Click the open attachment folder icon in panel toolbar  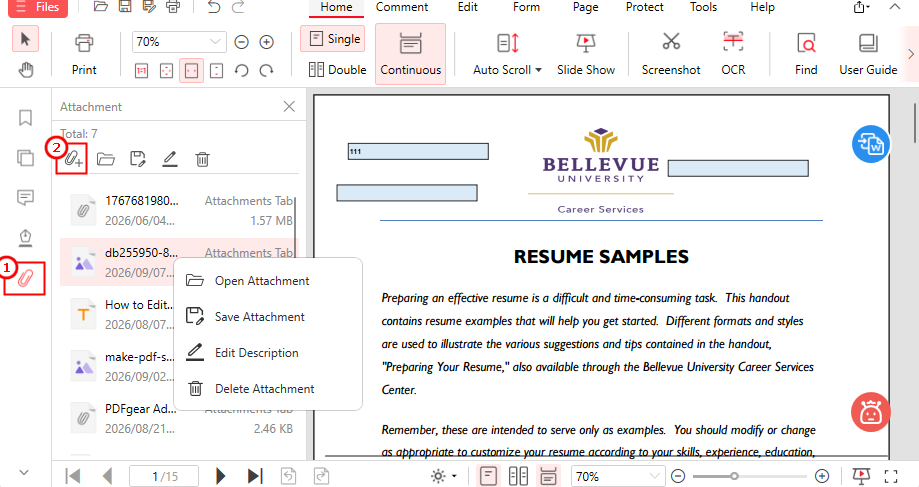[105, 159]
